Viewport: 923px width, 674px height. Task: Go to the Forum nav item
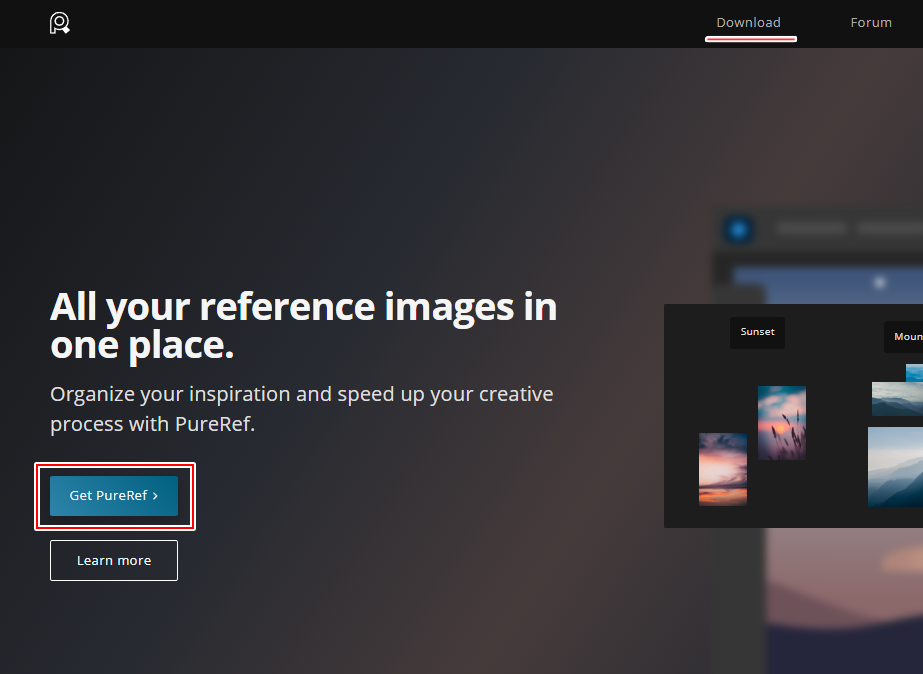[x=870, y=23]
